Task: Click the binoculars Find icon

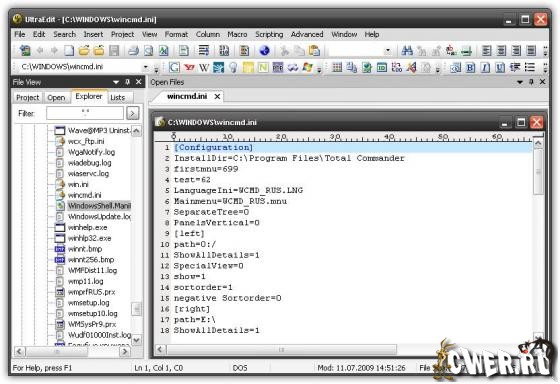Action: (x=407, y=51)
